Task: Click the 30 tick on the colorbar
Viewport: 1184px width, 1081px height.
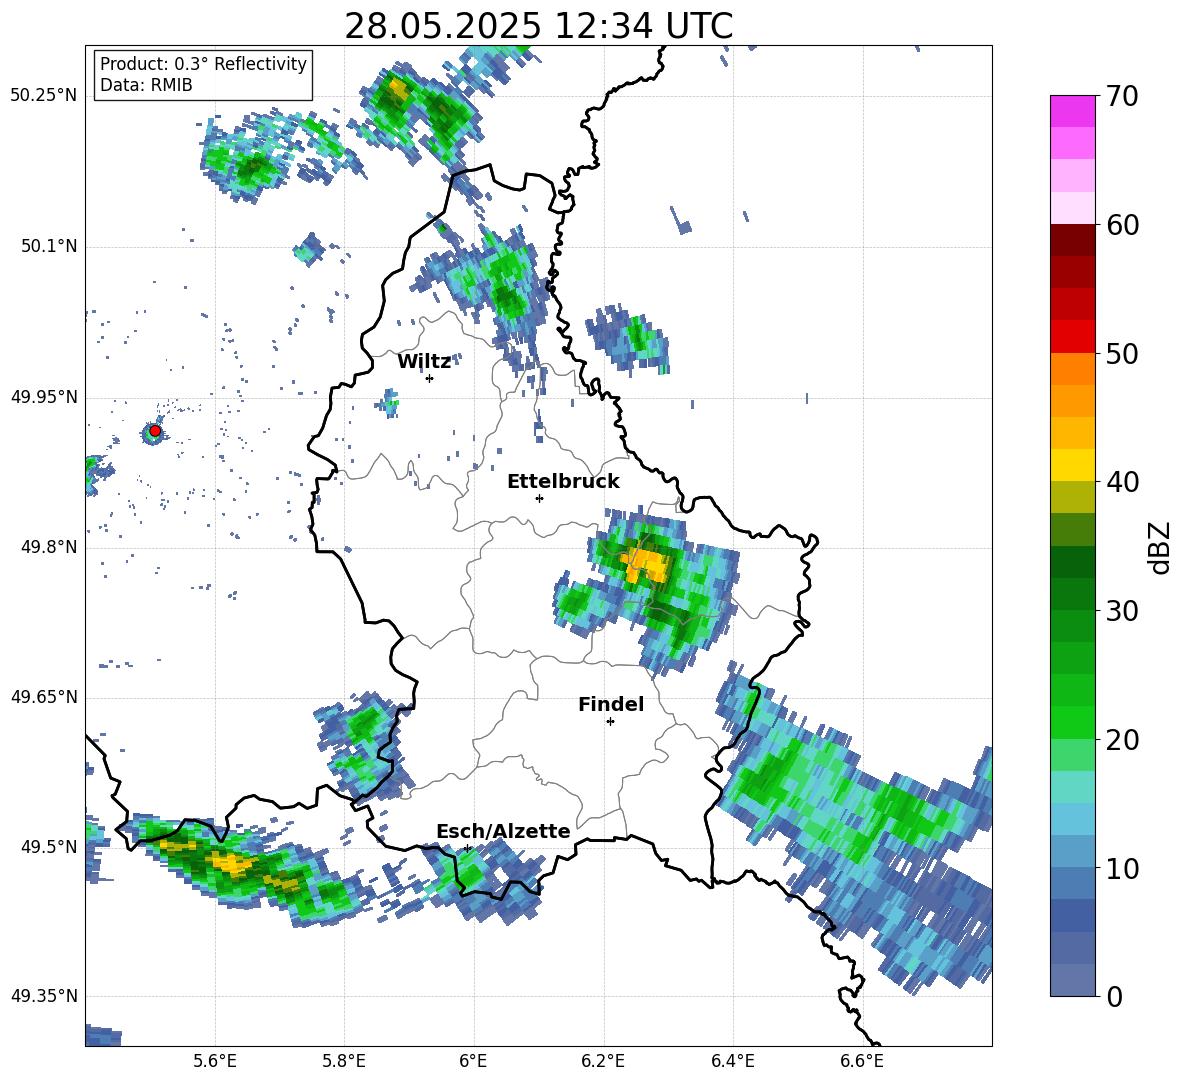Action: (1122, 611)
